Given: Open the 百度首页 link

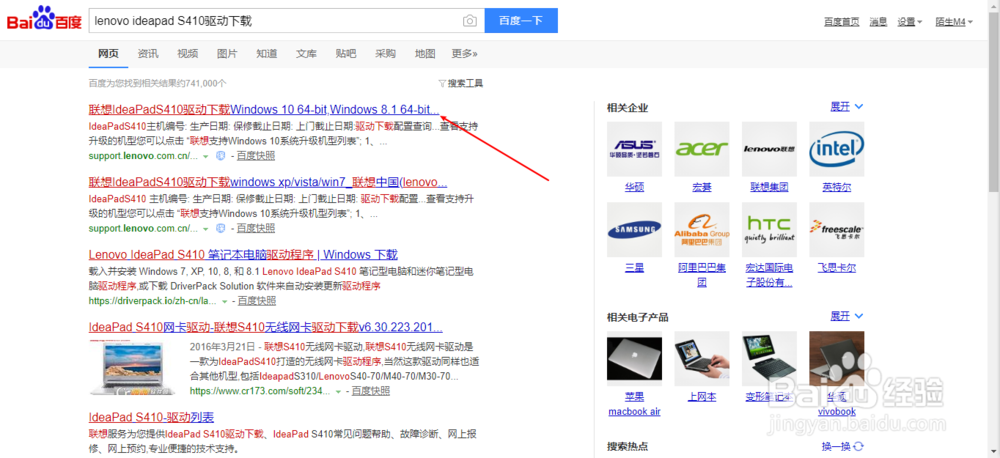Looking at the screenshot, I should [841, 22].
